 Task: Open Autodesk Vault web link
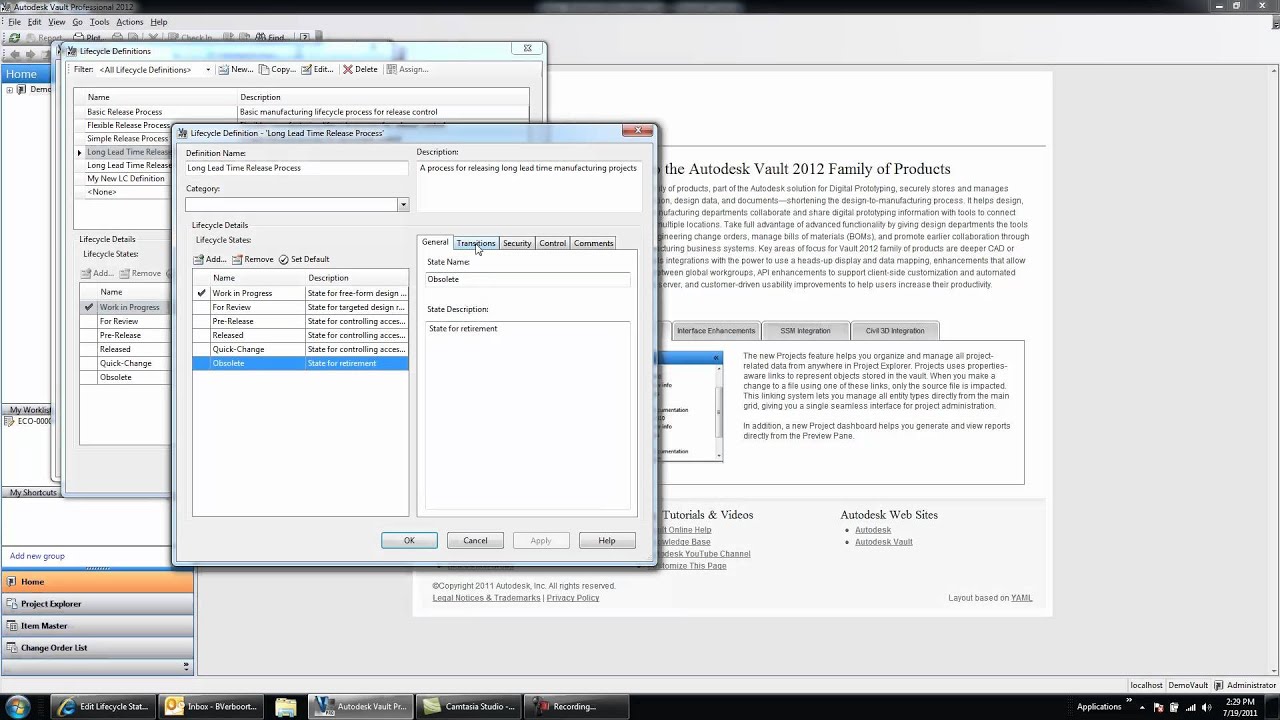pyautogui.click(x=883, y=541)
